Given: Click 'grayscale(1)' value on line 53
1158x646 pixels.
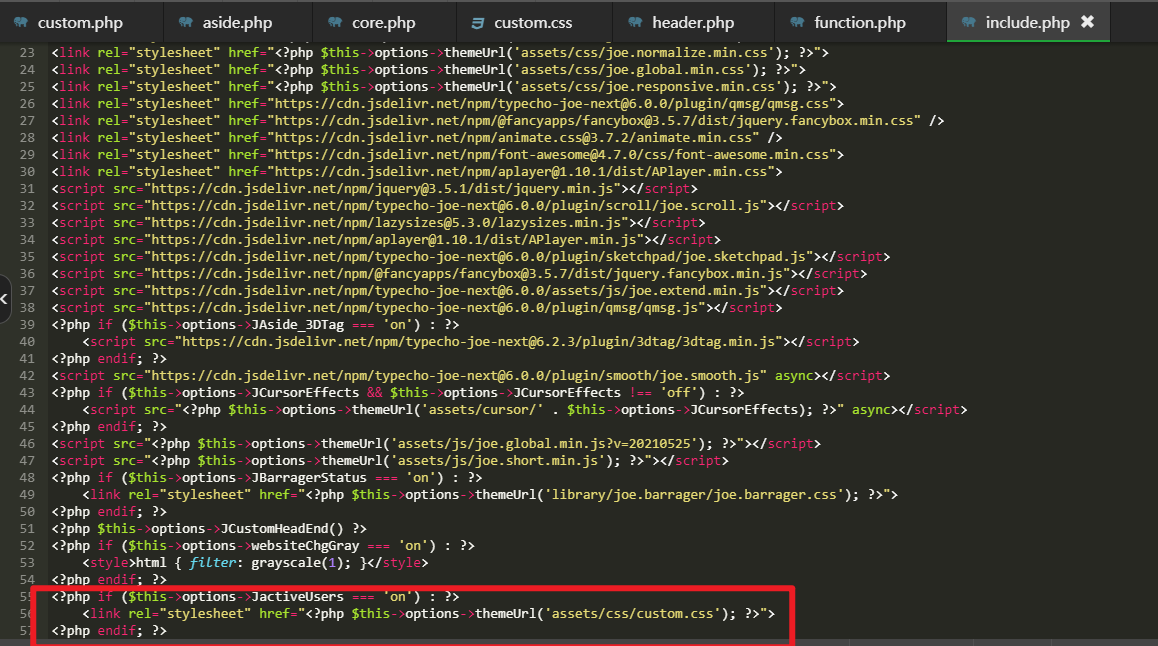Looking at the screenshot, I should pyautogui.click(x=298, y=562).
